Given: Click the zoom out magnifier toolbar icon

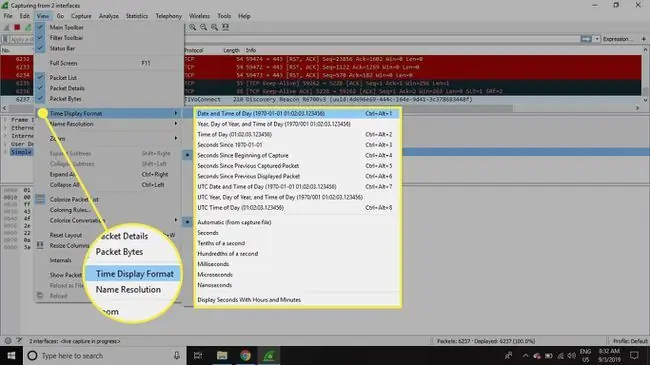Looking at the screenshot, I should (204, 27).
